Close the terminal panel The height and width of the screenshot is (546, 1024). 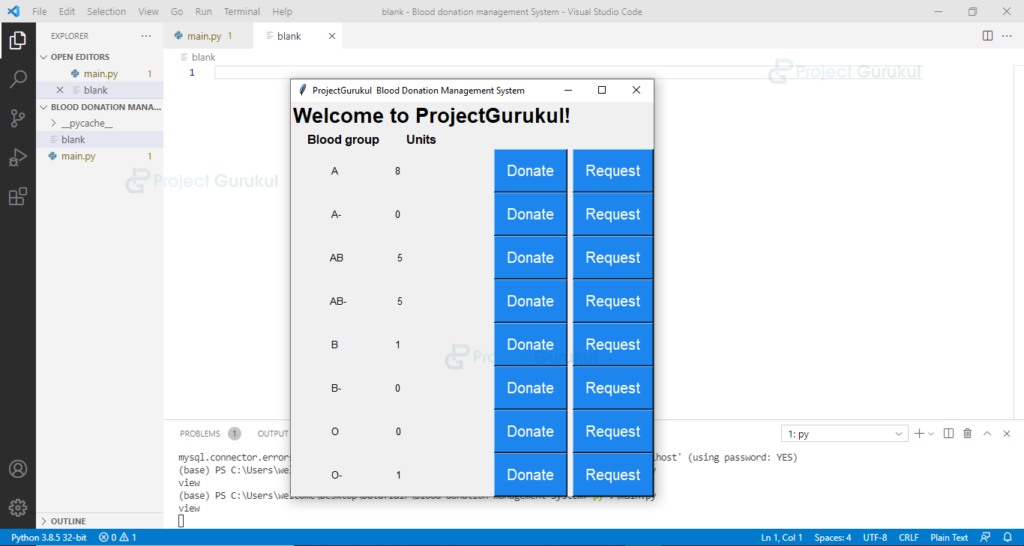tap(1006, 433)
